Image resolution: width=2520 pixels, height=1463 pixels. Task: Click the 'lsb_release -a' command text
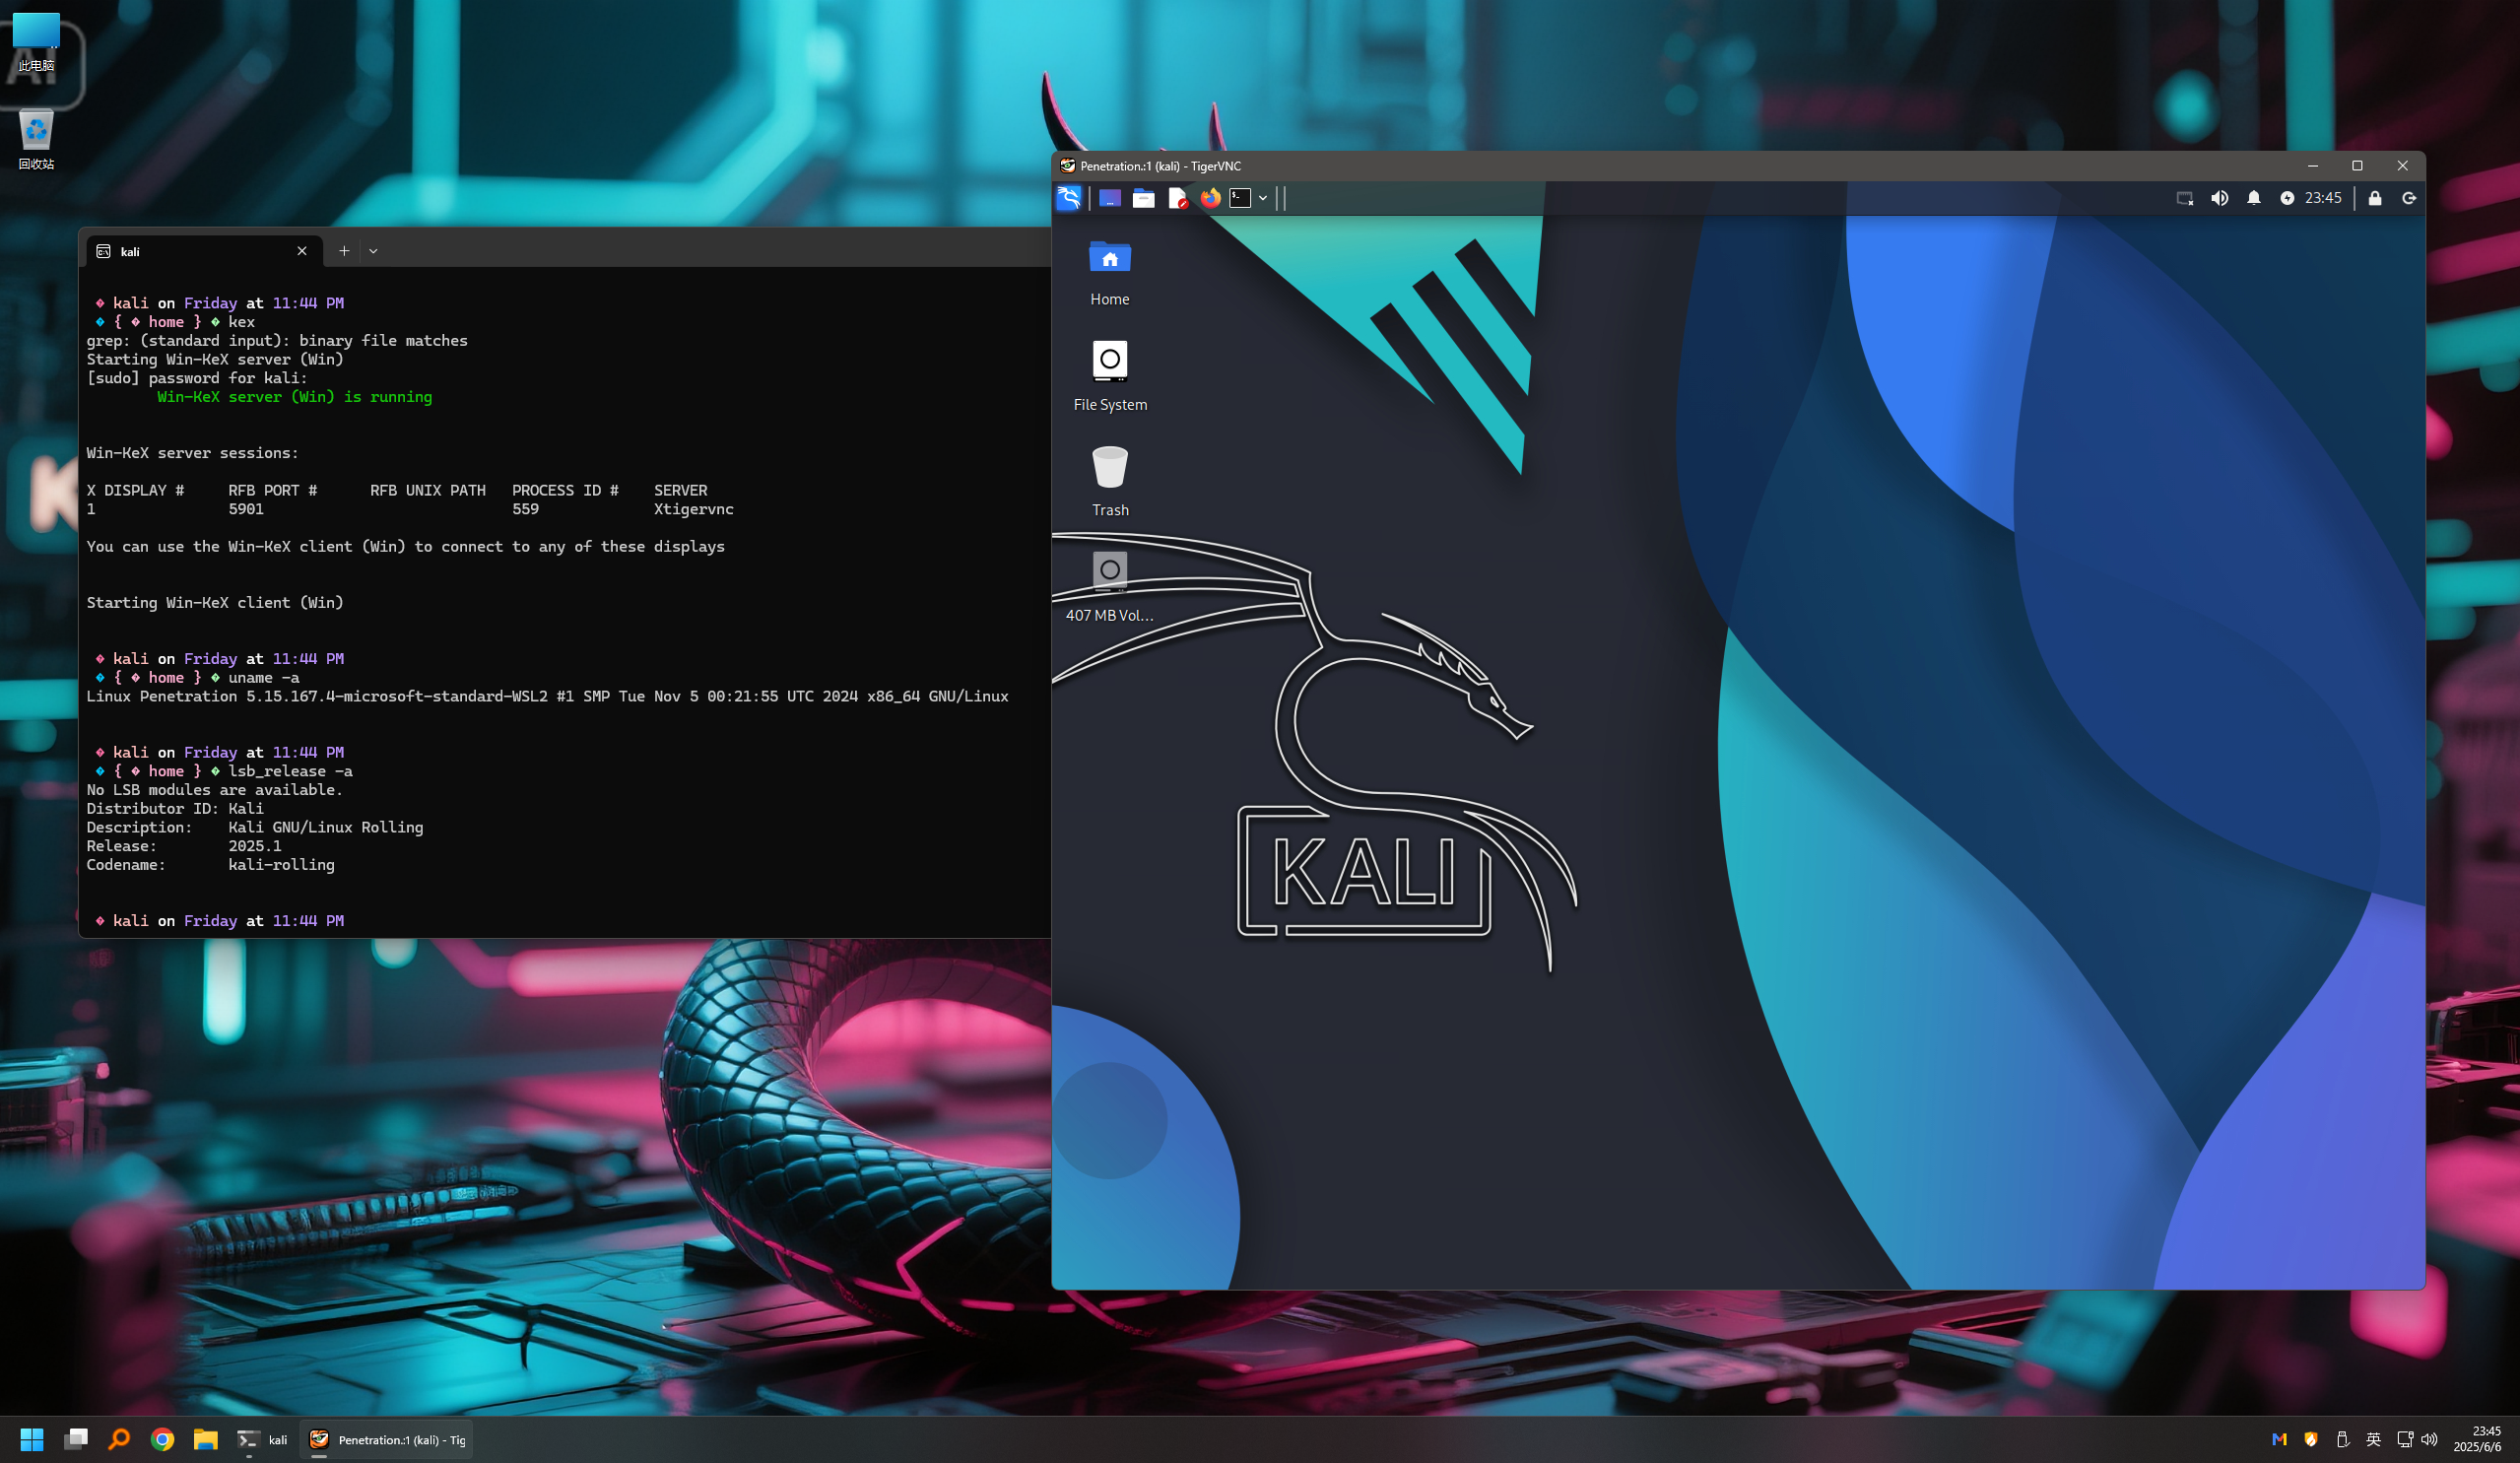coord(290,771)
